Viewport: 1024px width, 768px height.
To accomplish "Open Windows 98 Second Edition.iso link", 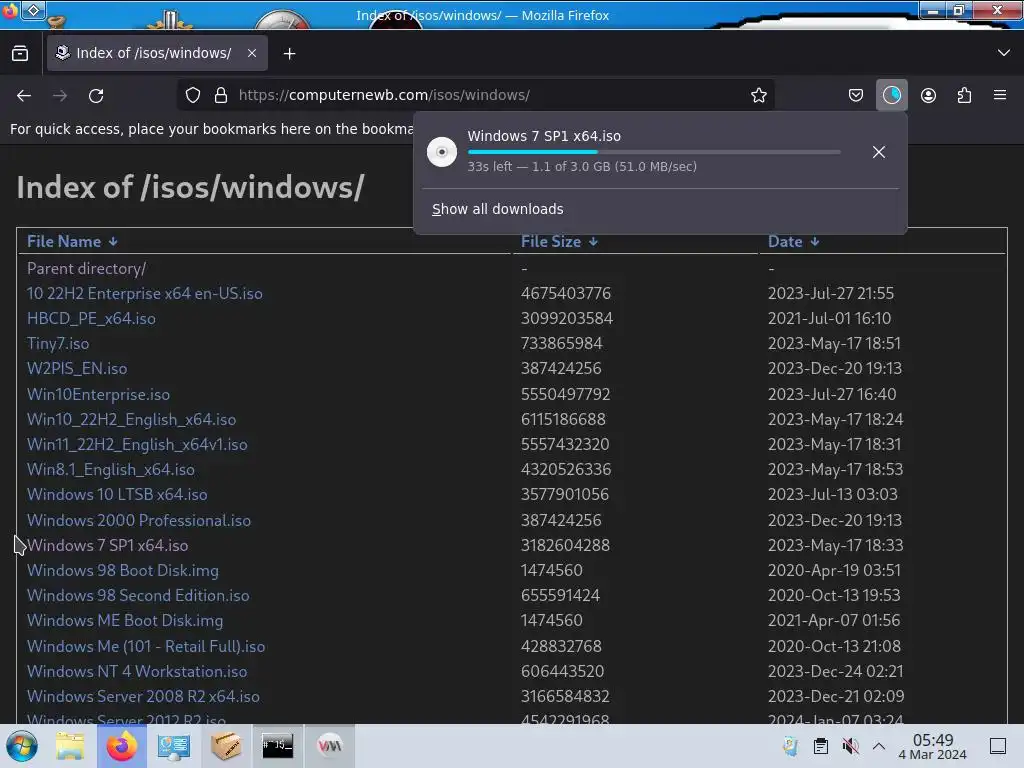I will (x=138, y=596).
